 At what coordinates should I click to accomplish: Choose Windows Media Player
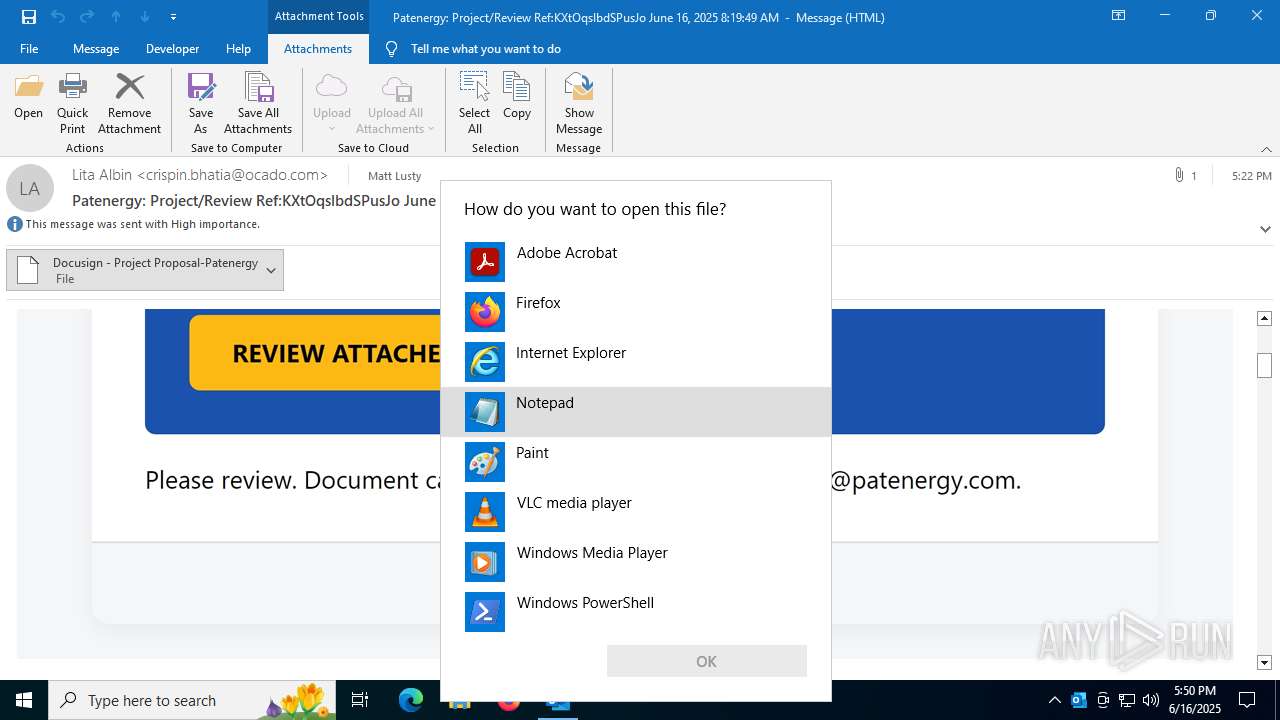point(636,562)
